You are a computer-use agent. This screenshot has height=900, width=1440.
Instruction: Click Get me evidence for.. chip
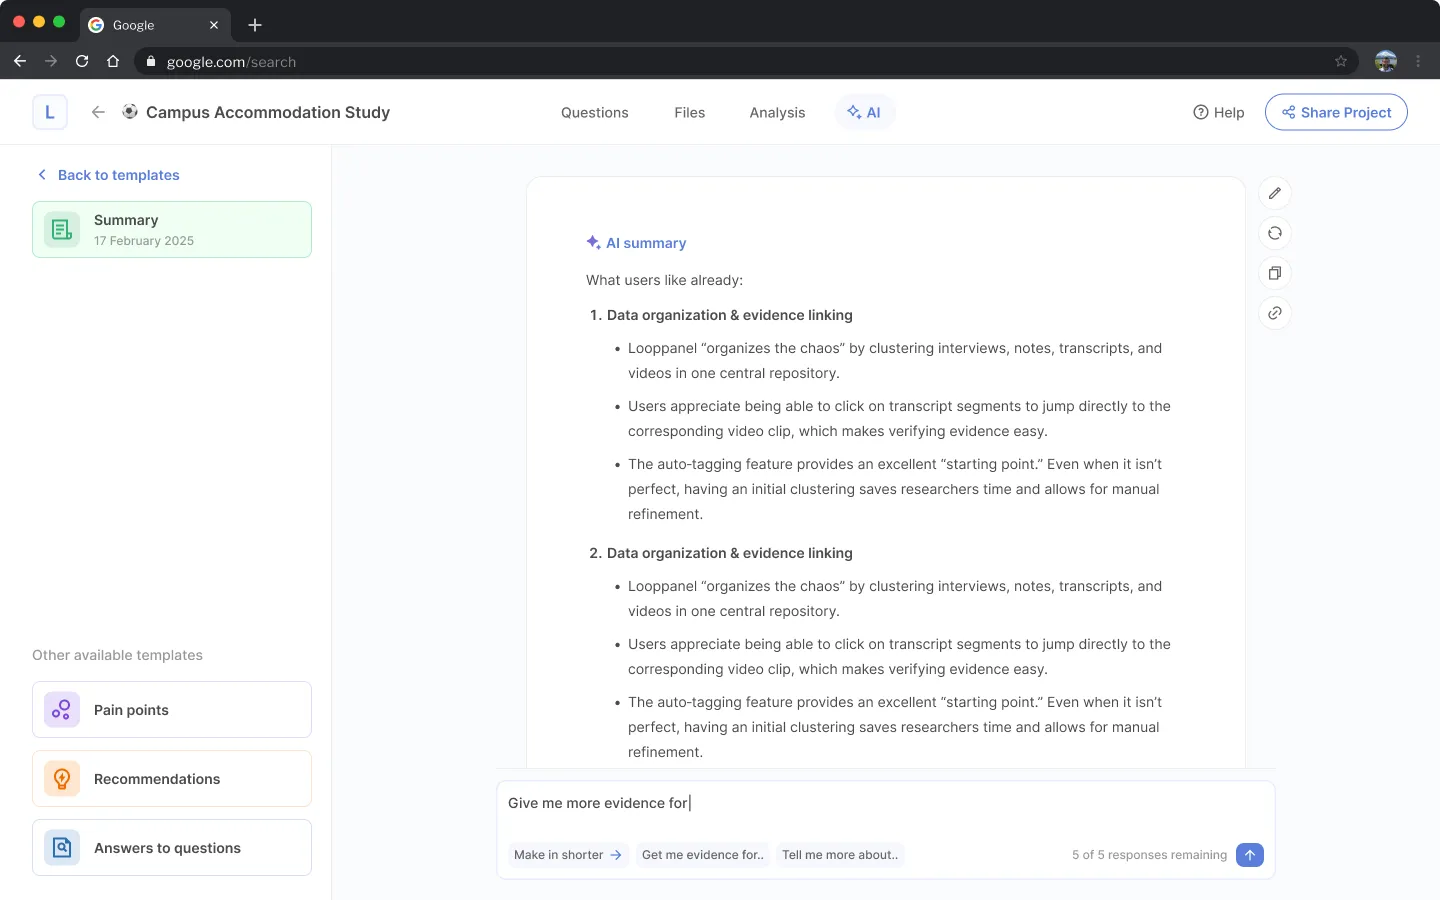[x=703, y=855]
